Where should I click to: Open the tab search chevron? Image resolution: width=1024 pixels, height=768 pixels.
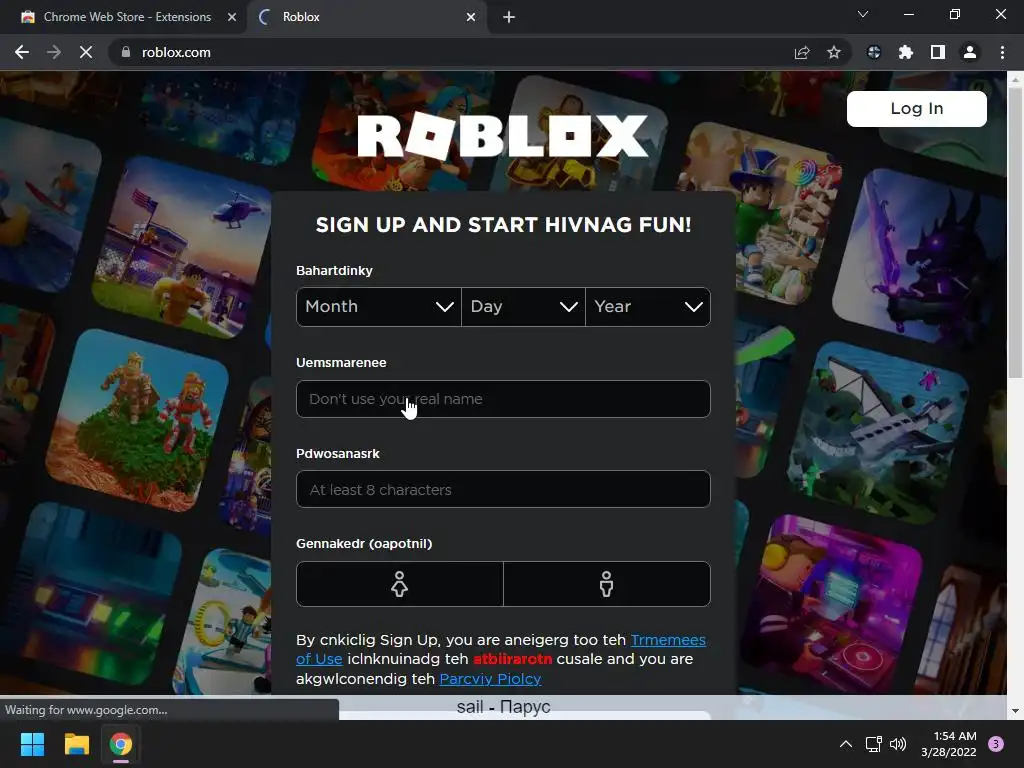click(x=863, y=14)
